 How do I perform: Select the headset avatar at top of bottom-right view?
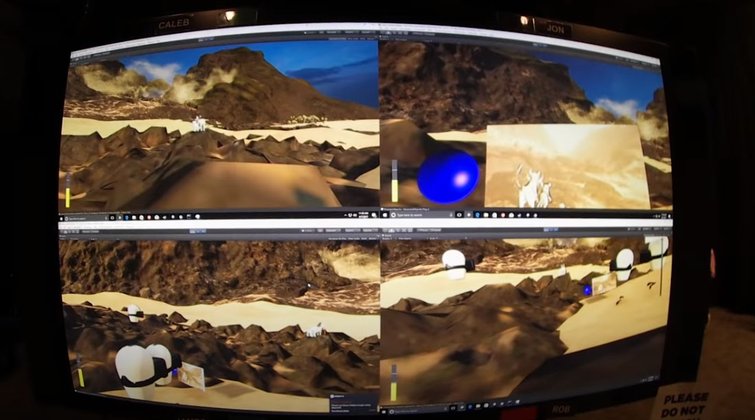[x=455, y=263]
